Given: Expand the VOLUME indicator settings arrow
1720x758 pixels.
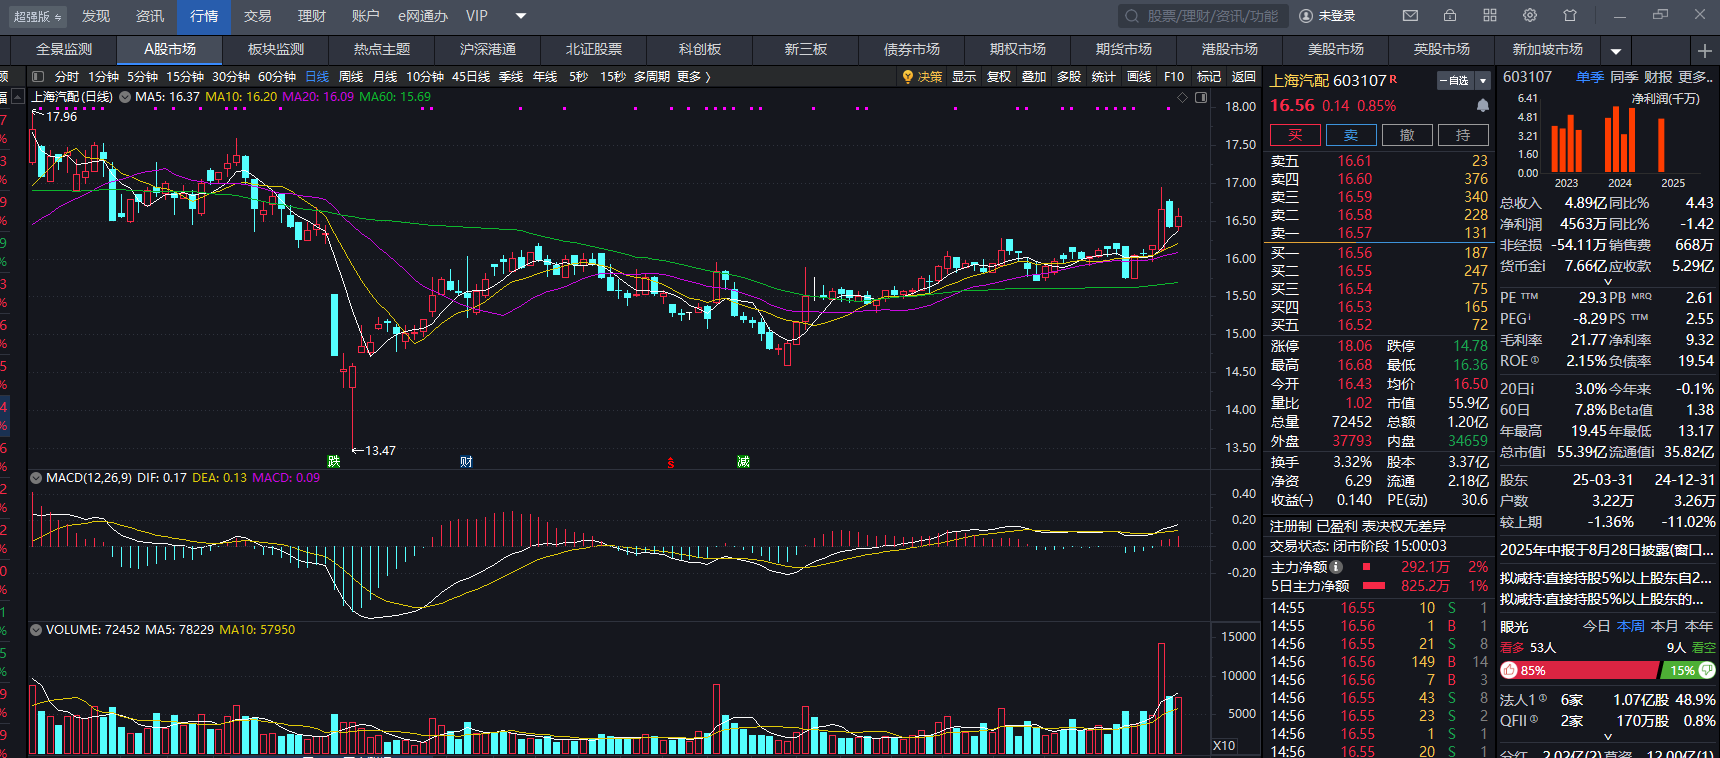Looking at the screenshot, I should tap(36, 630).
